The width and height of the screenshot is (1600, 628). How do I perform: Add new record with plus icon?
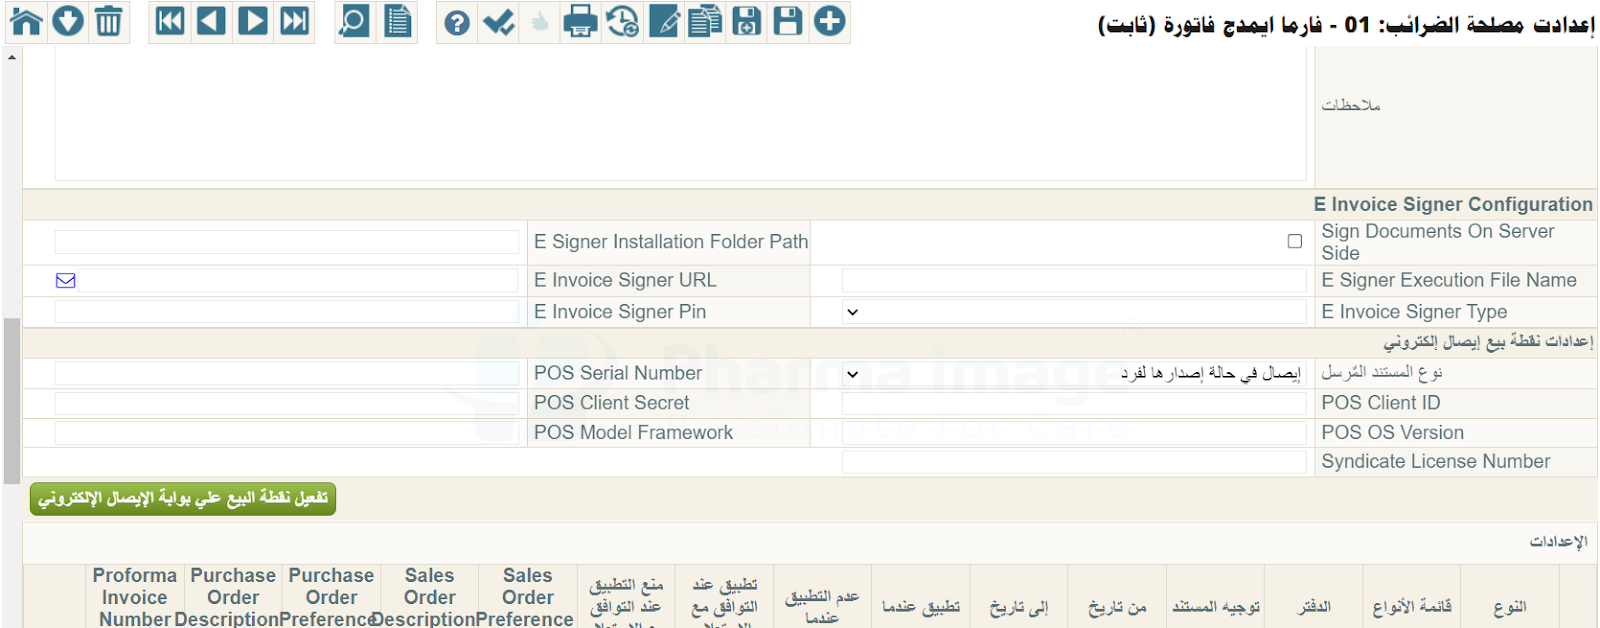[x=829, y=21]
